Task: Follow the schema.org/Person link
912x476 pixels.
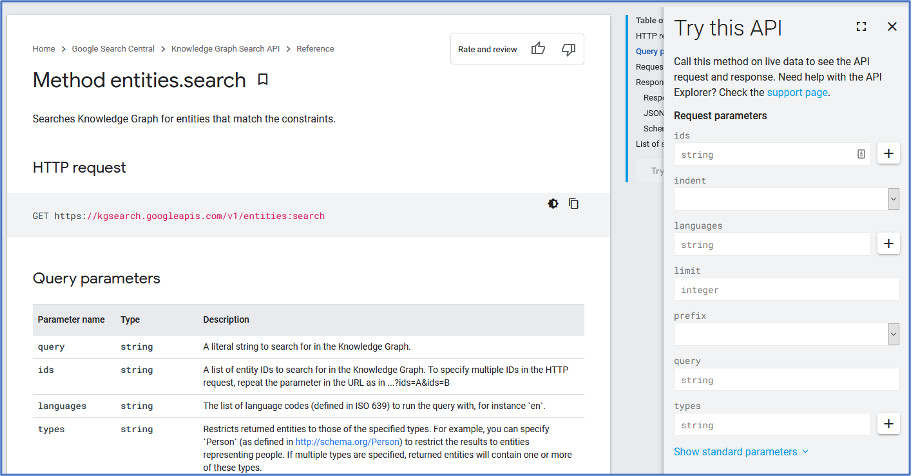Action: pos(348,442)
